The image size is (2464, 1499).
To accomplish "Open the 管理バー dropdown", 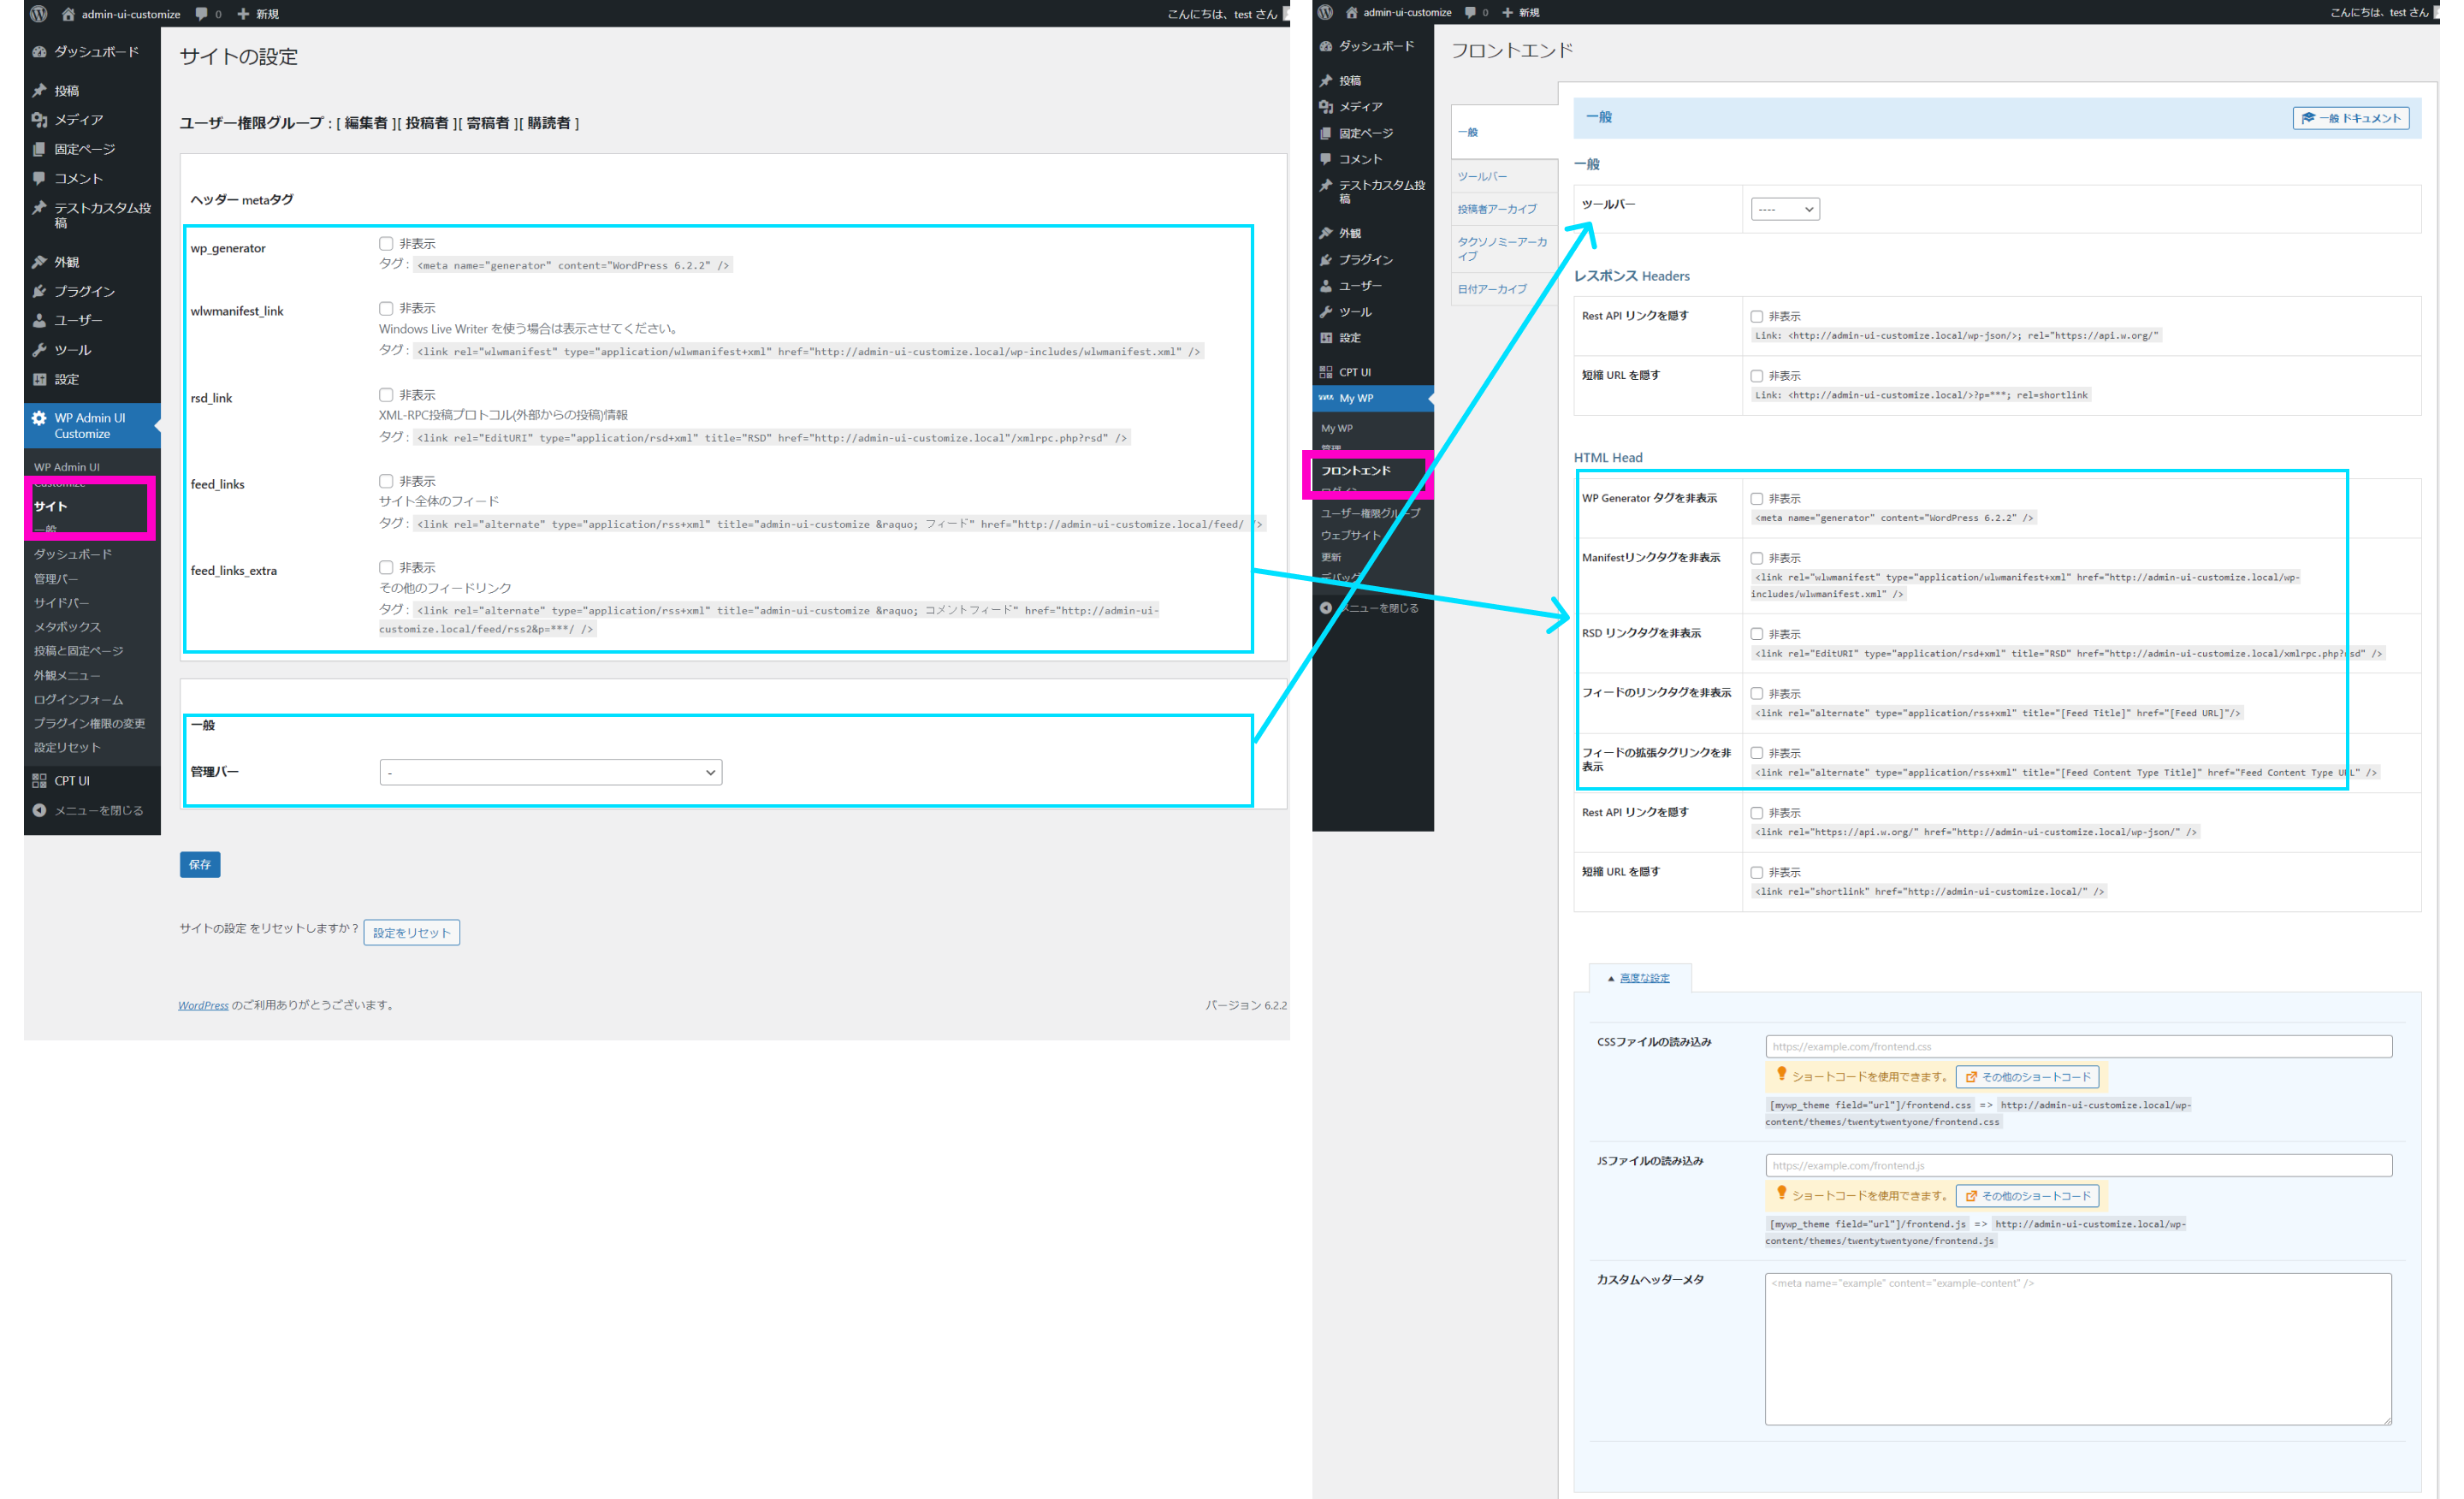I will pyautogui.click(x=550, y=771).
